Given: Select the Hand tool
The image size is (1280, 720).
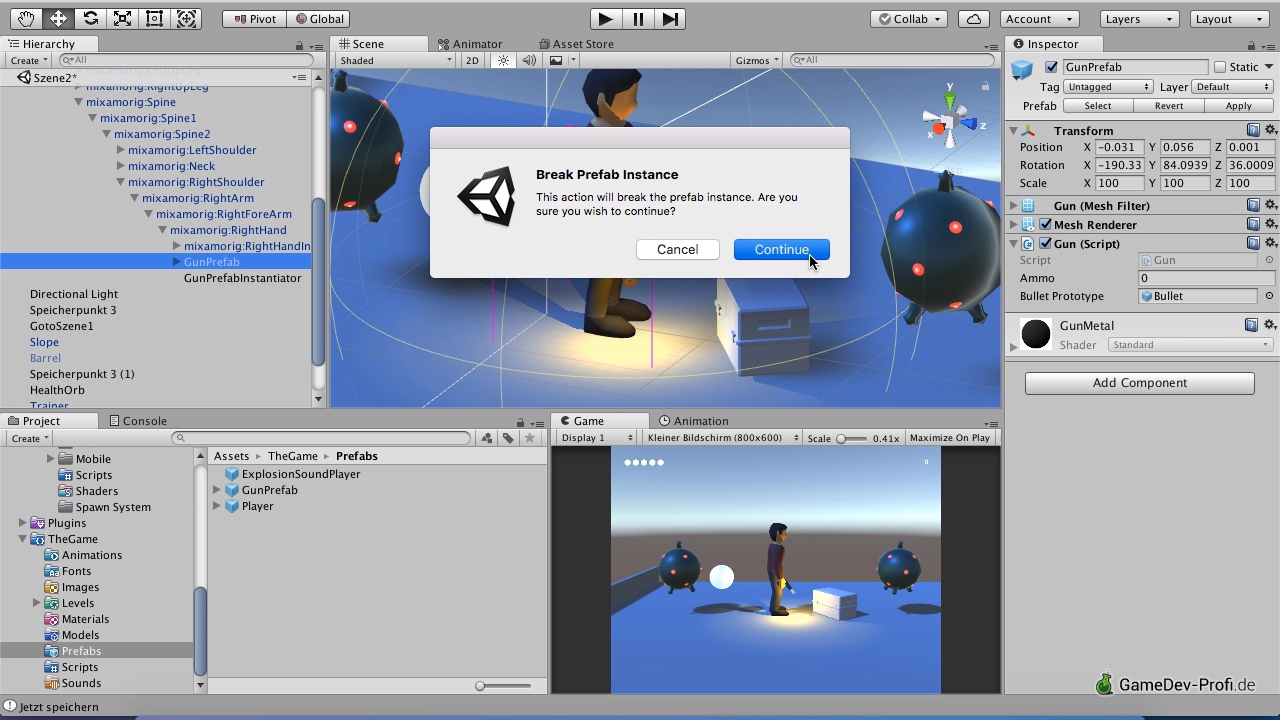Looking at the screenshot, I should pyautogui.click(x=26, y=18).
